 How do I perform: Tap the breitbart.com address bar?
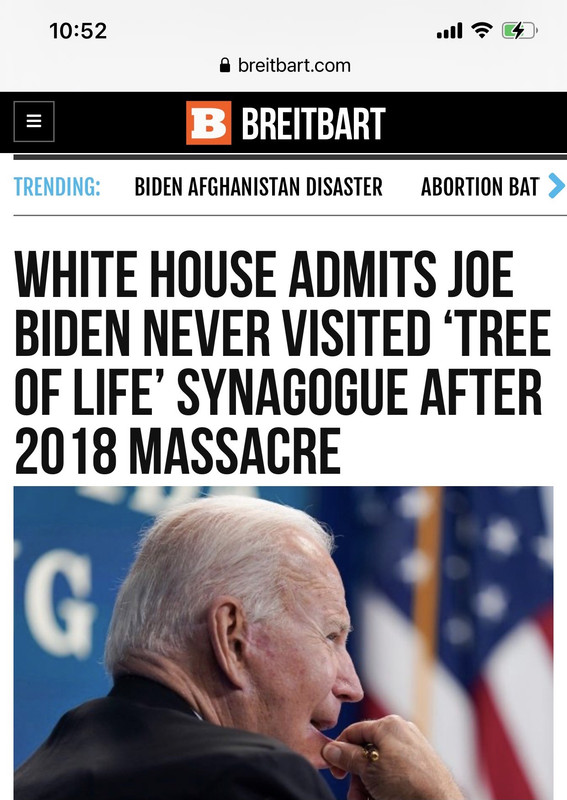point(285,65)
